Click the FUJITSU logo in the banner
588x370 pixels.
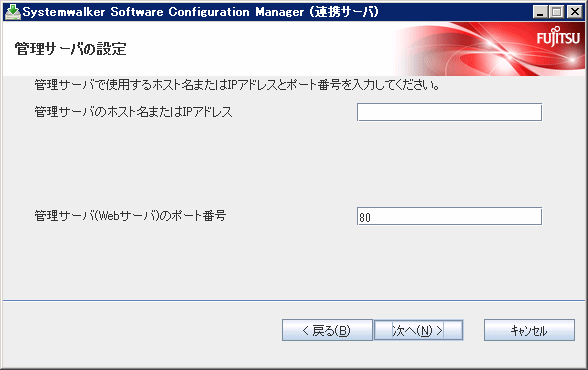pyautogui.click(x=558, y=37)
